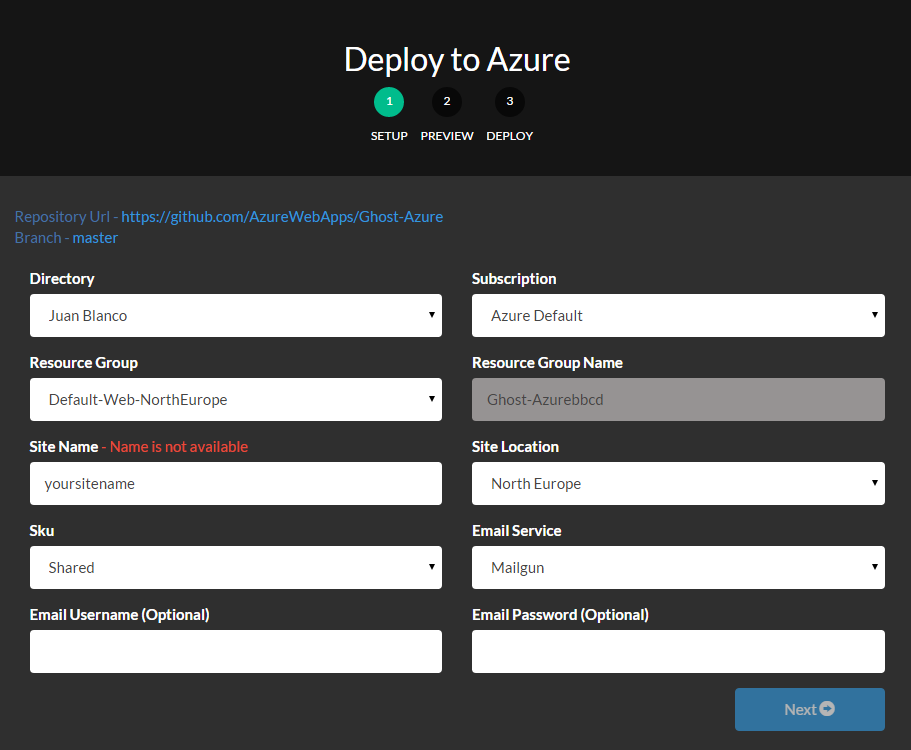Click the 'Repository Url -' label text
The height and width of the screenshot is (750, 911).
click(66, 217)
